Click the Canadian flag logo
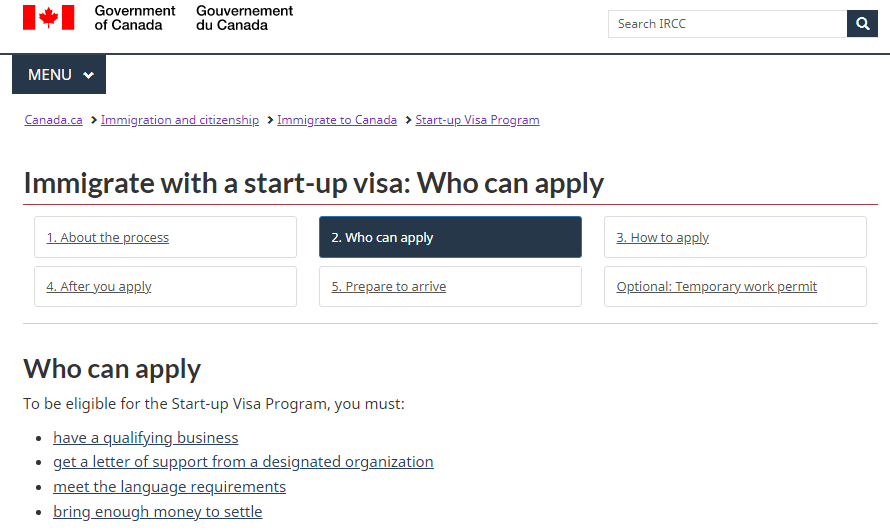Viewport: 890px width, 531px height. point(49,18)
